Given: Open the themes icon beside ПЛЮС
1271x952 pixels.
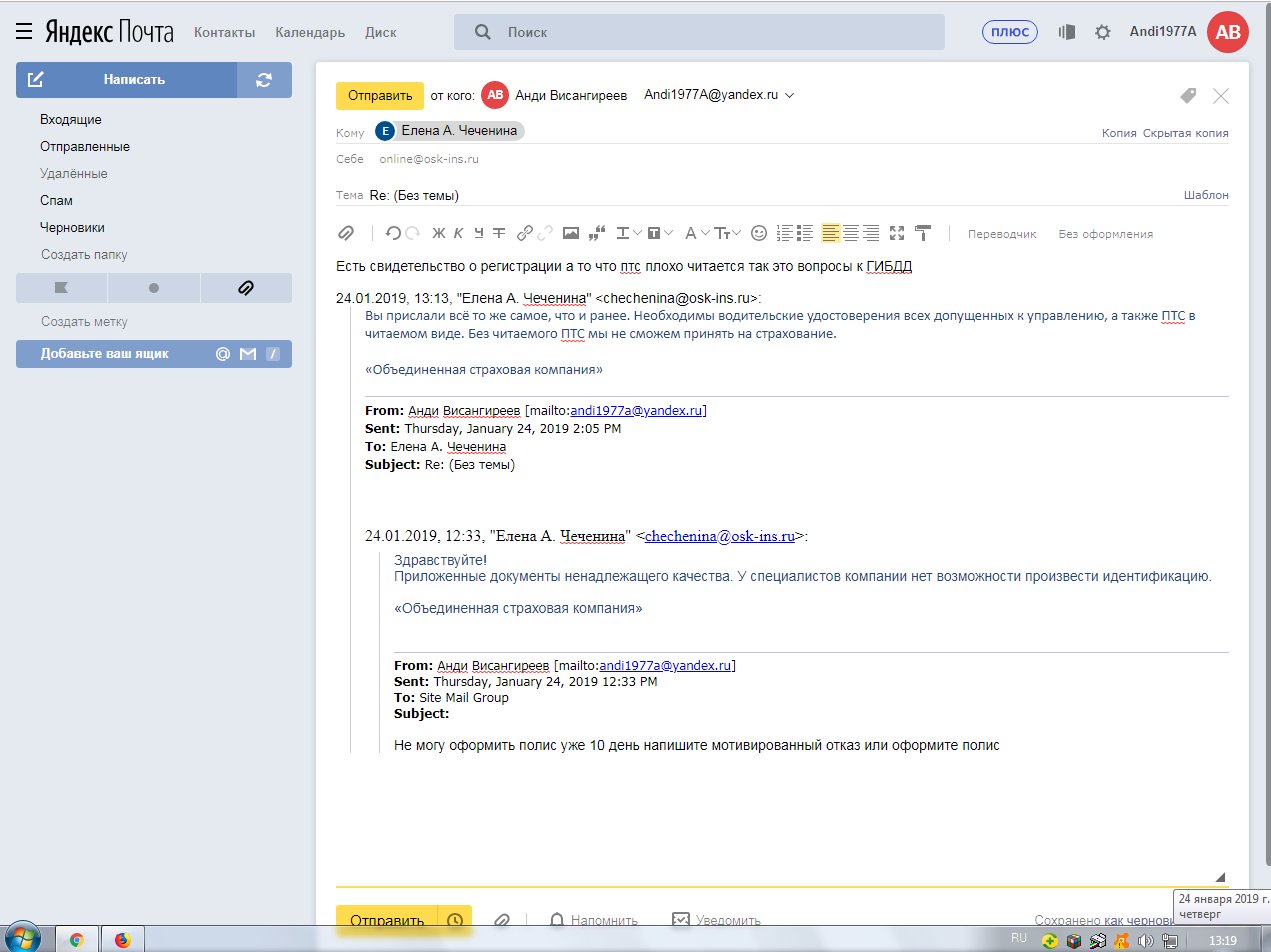Looking at the screenshot, I should coord(1067,32).
